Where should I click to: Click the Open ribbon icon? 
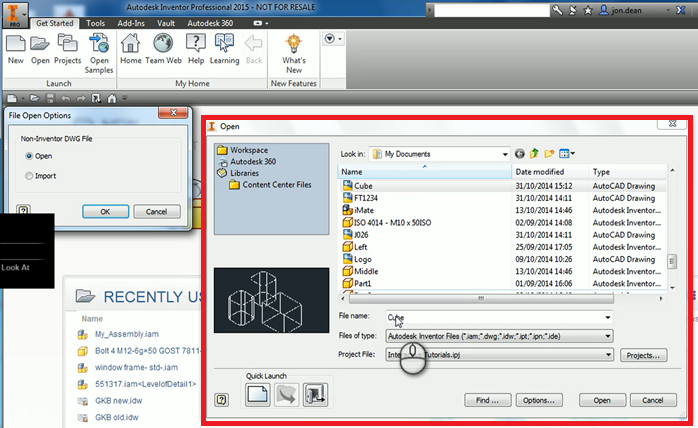tap(40, 49)
